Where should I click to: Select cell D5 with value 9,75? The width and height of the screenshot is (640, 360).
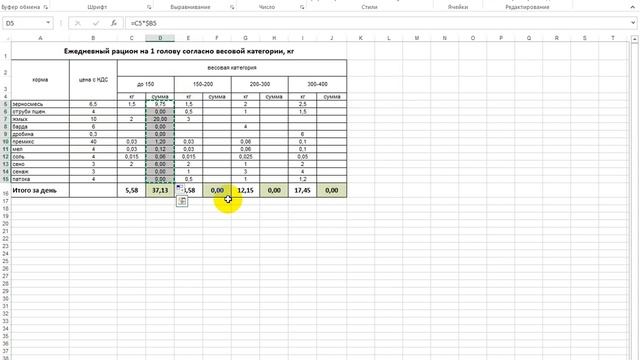[x=160, y=104]
